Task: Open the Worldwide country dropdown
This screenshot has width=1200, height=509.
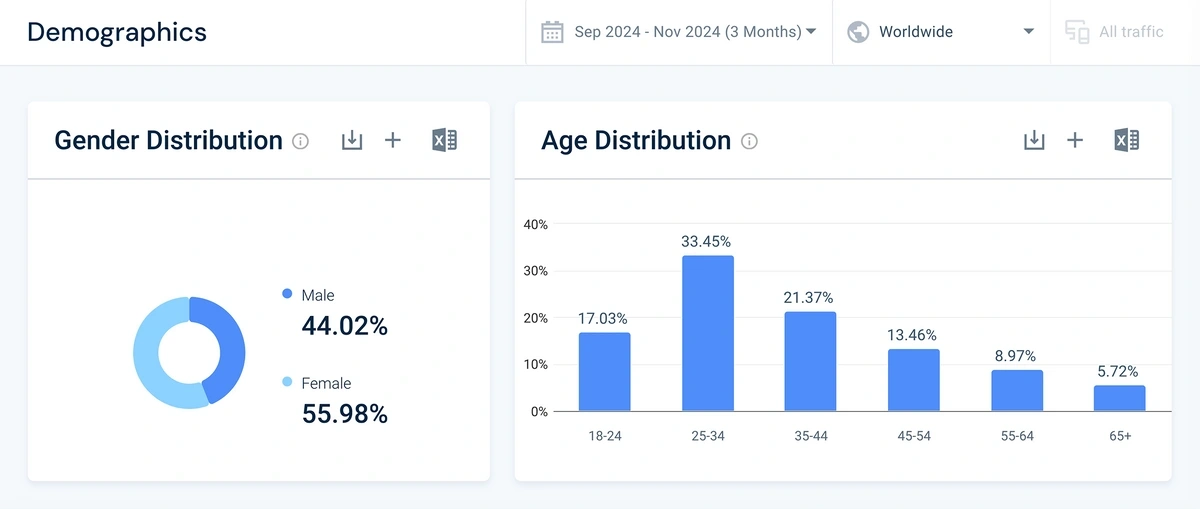Action: (x=941, y=32)
